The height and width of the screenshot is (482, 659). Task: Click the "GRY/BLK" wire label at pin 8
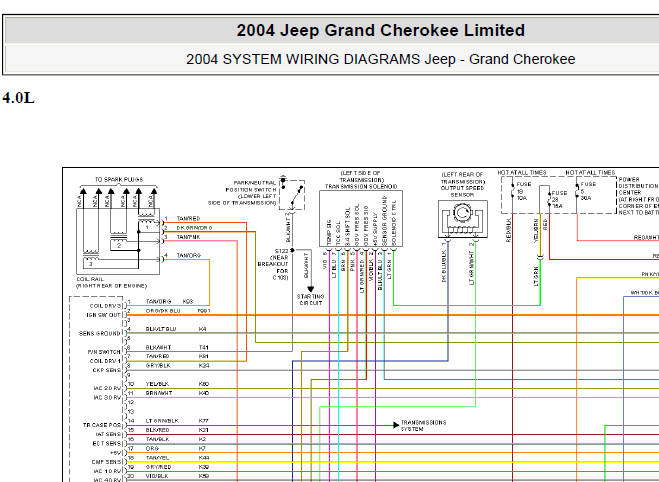158,366
